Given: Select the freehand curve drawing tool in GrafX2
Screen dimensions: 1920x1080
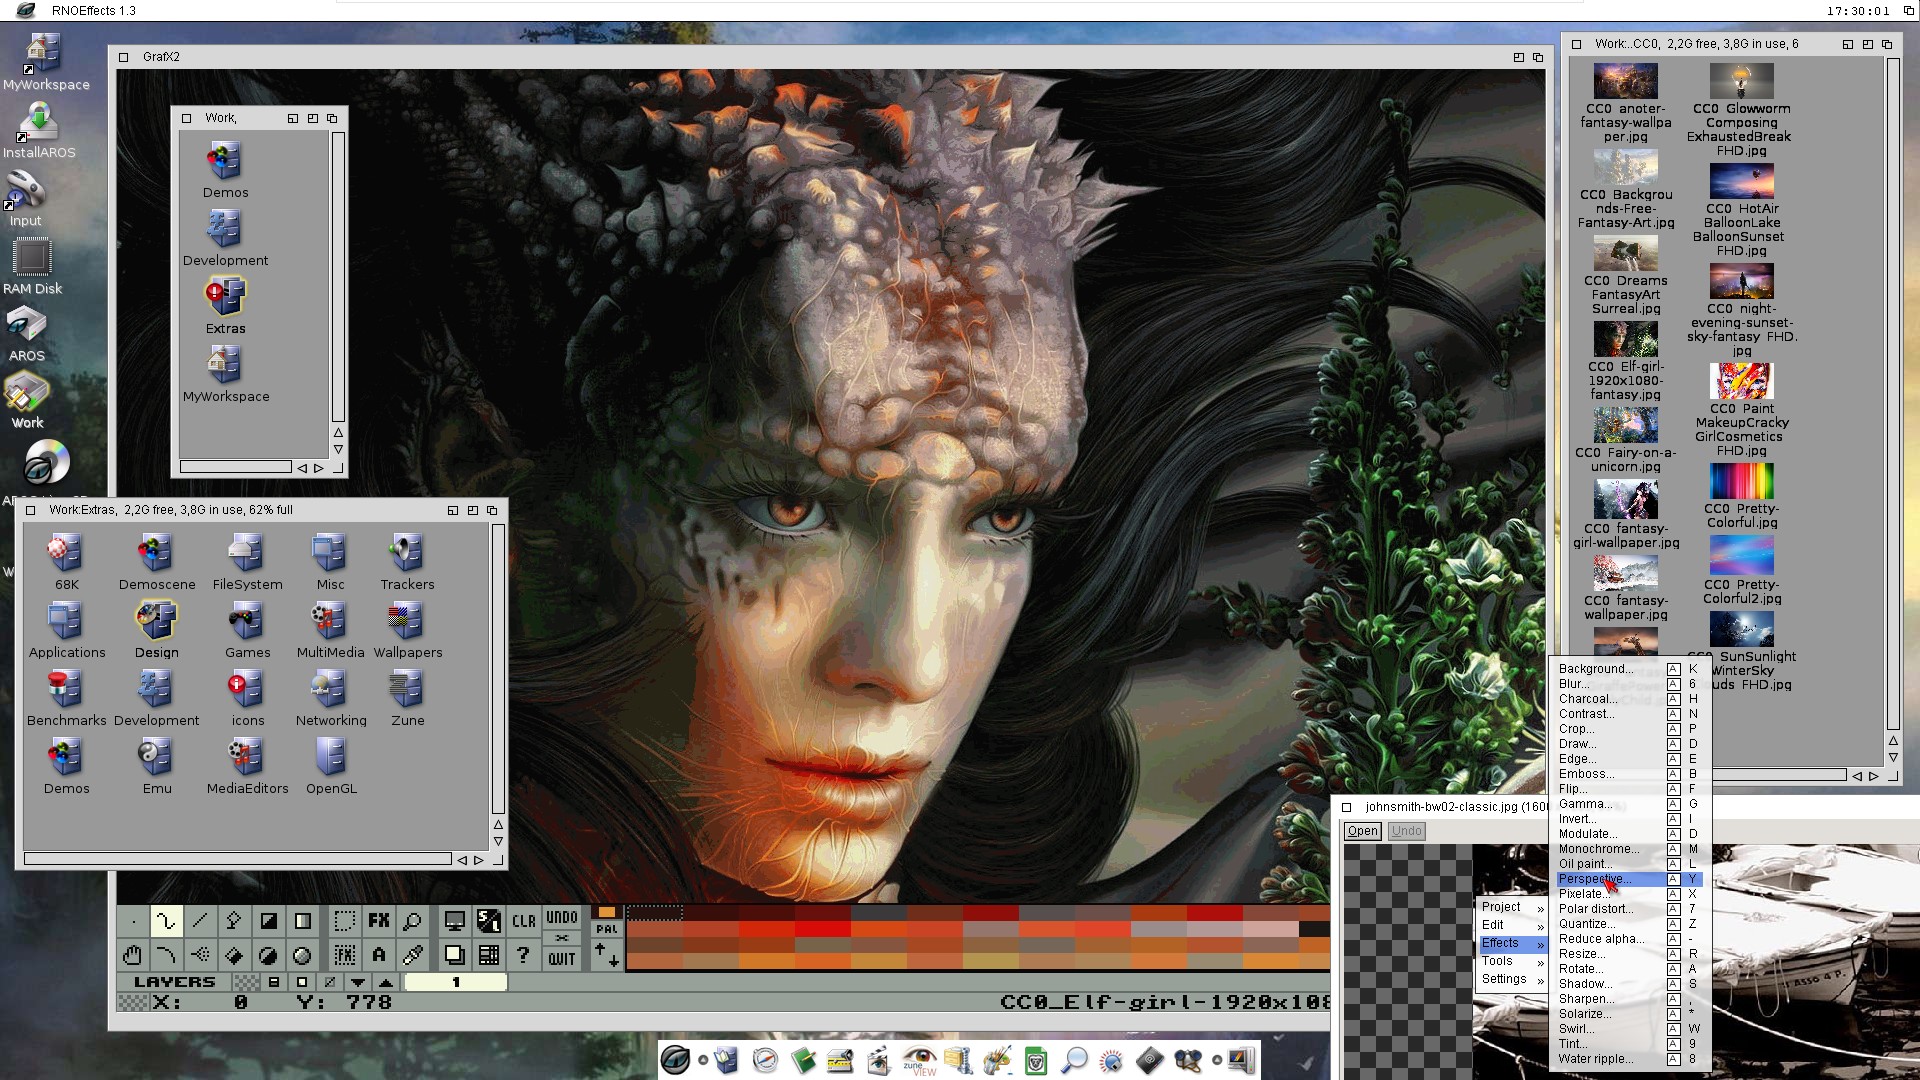Looking at the screenshot, I should coord(166,921).
